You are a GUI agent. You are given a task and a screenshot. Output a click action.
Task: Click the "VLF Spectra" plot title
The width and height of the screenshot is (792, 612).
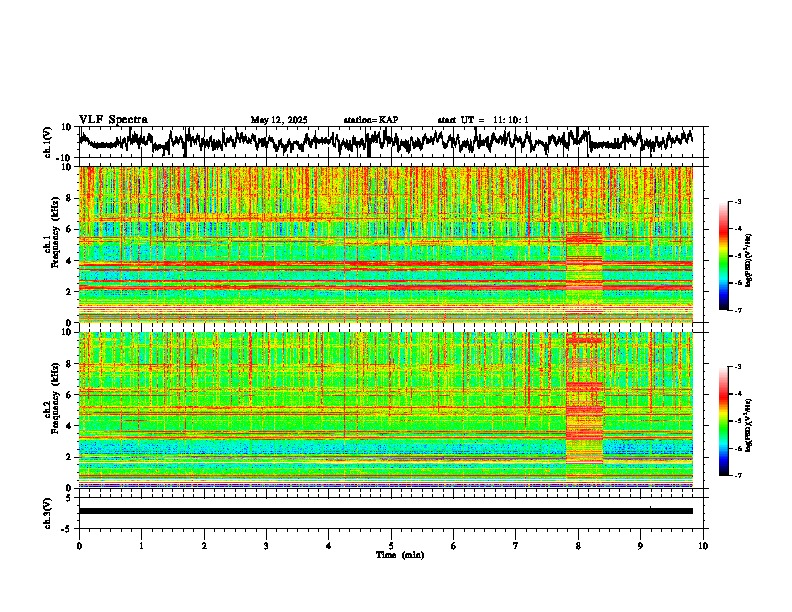point(113,120)
